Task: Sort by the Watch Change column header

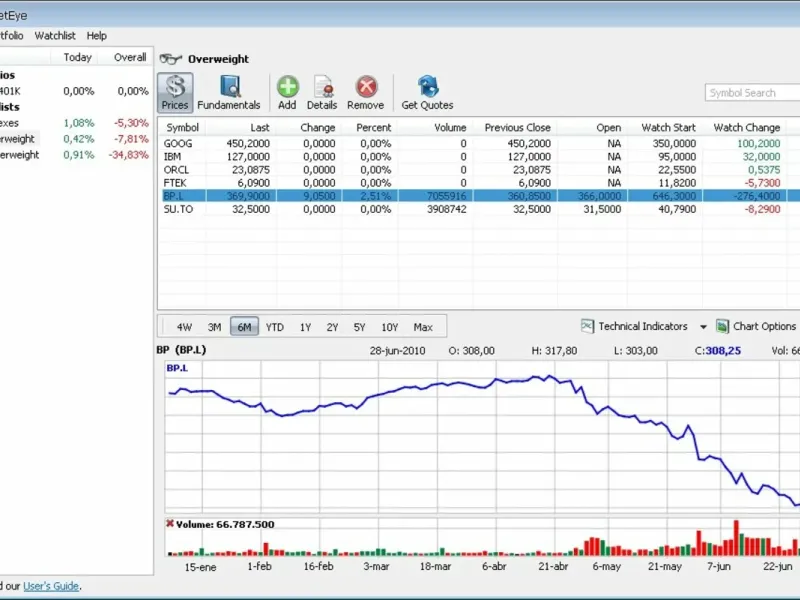Action: [746, 128]
